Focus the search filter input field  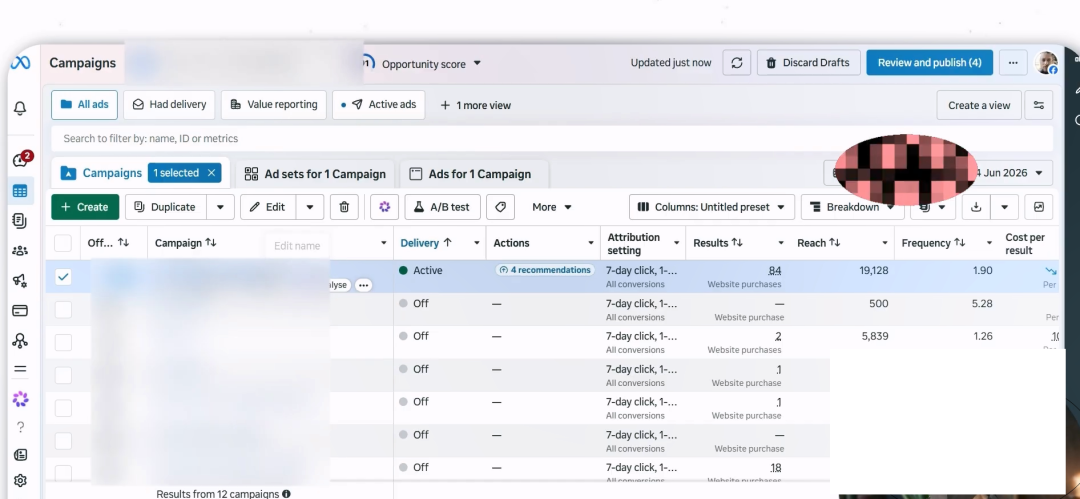tap(552, 139)
